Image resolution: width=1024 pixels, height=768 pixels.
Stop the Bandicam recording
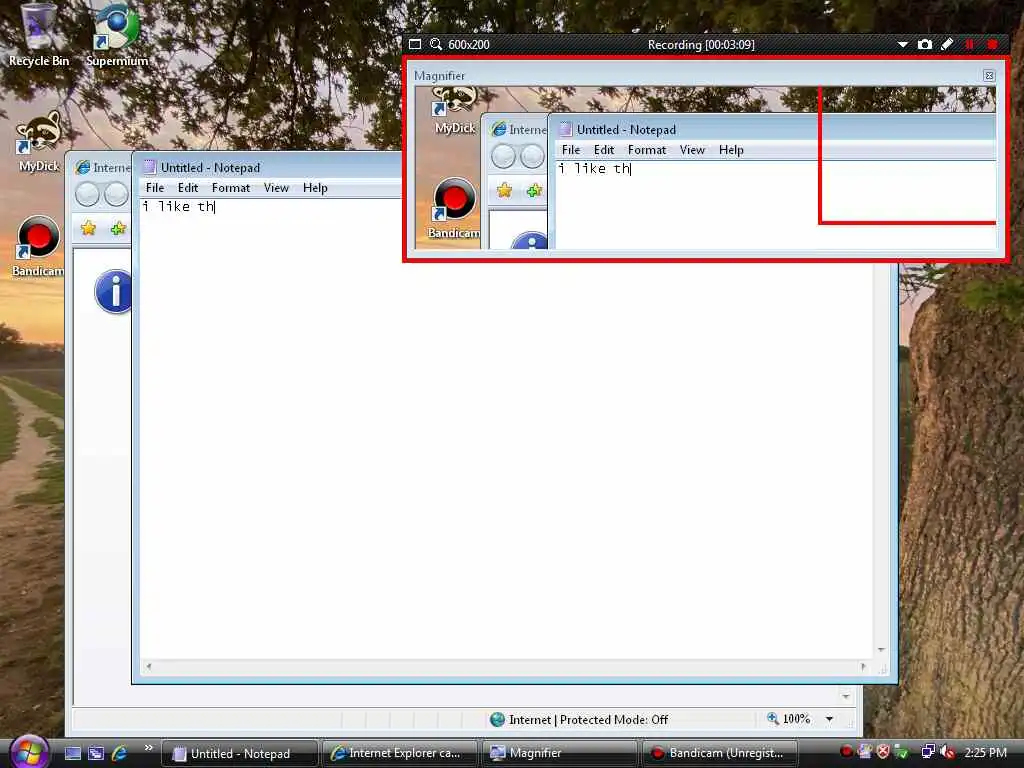tap(993, 44)
